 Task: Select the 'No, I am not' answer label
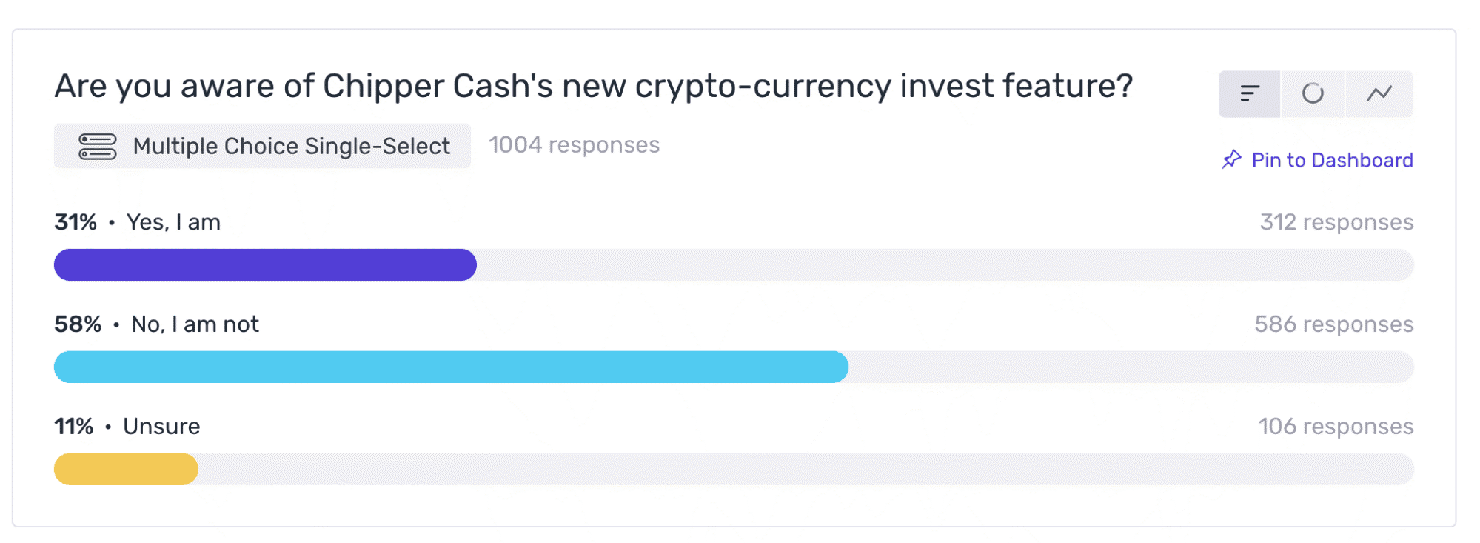[195, 324]
